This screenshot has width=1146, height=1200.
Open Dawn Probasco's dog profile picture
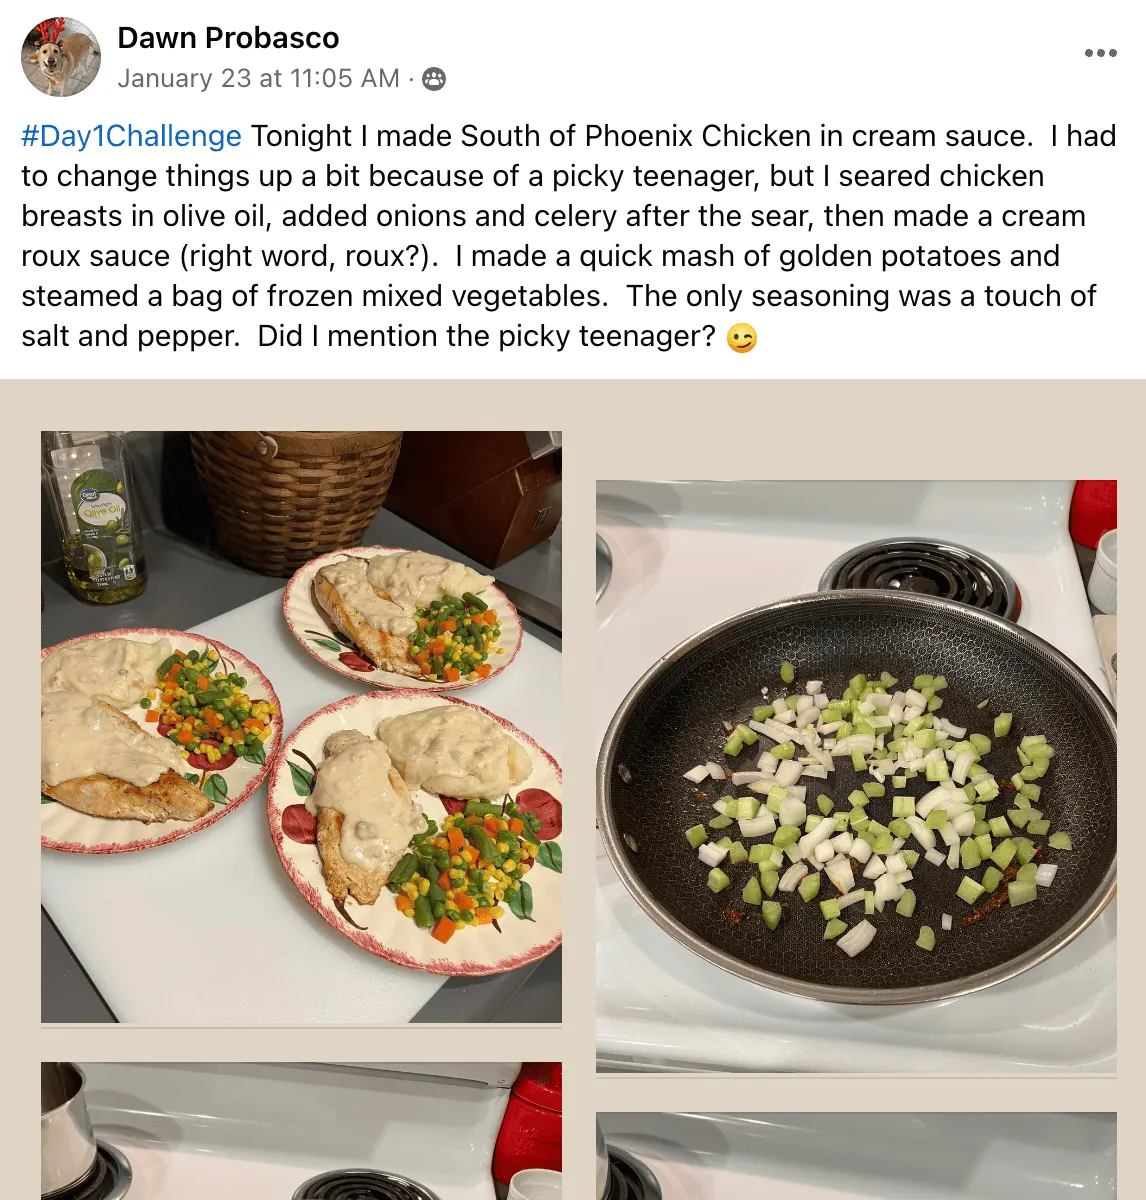[x=61, y=57]
